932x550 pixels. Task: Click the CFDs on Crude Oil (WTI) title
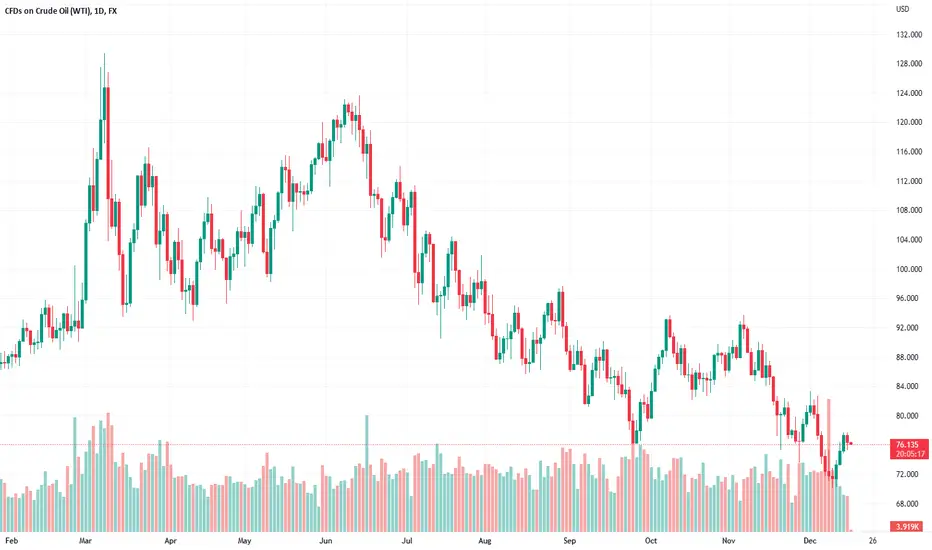(46, 11)
